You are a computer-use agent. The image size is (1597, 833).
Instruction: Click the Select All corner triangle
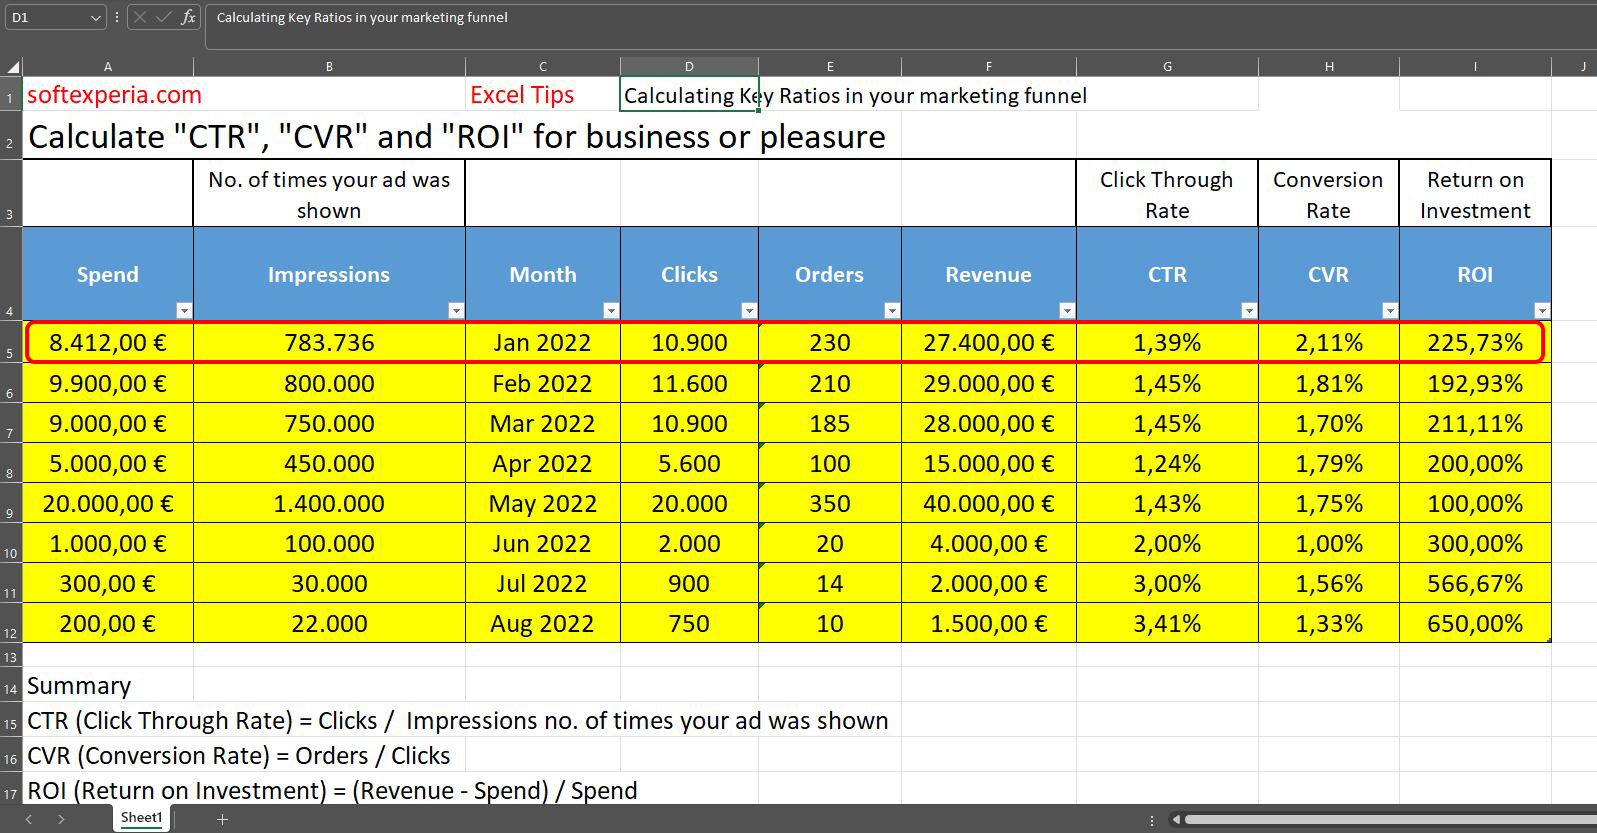(13, 67)
